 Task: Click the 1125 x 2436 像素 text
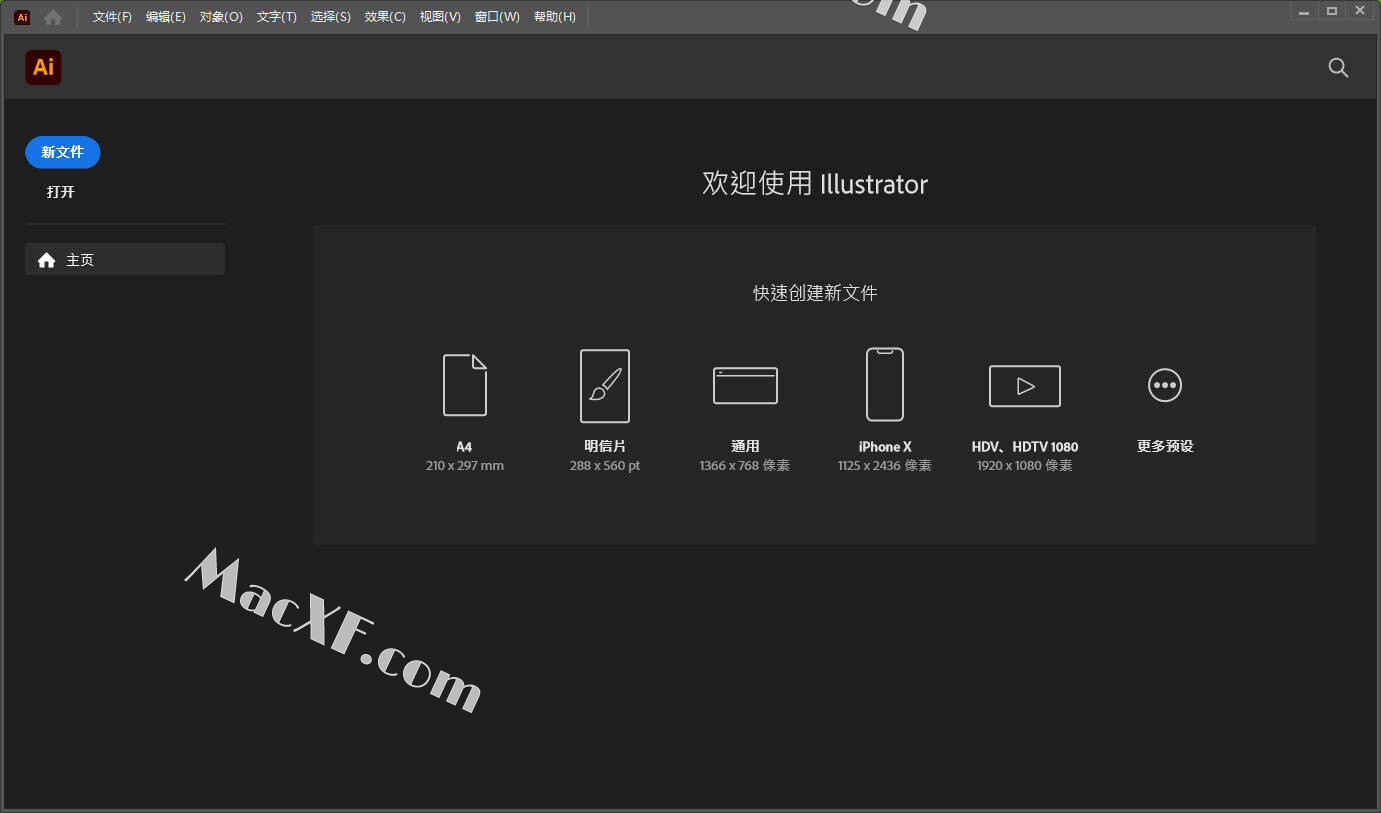click(885, 466)
